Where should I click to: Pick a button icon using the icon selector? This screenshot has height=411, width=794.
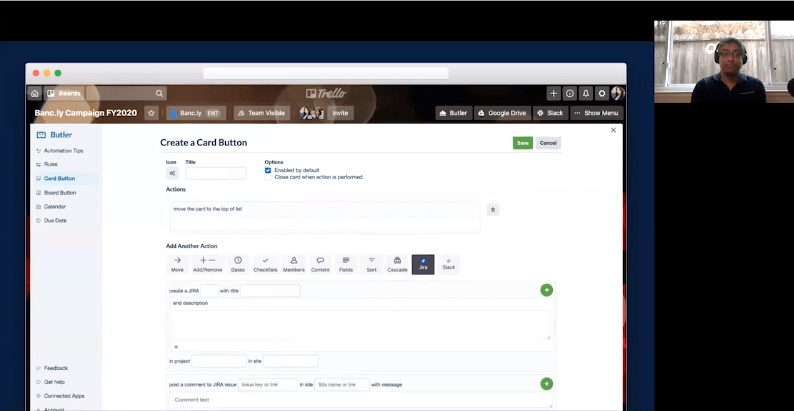pos(173,173)
